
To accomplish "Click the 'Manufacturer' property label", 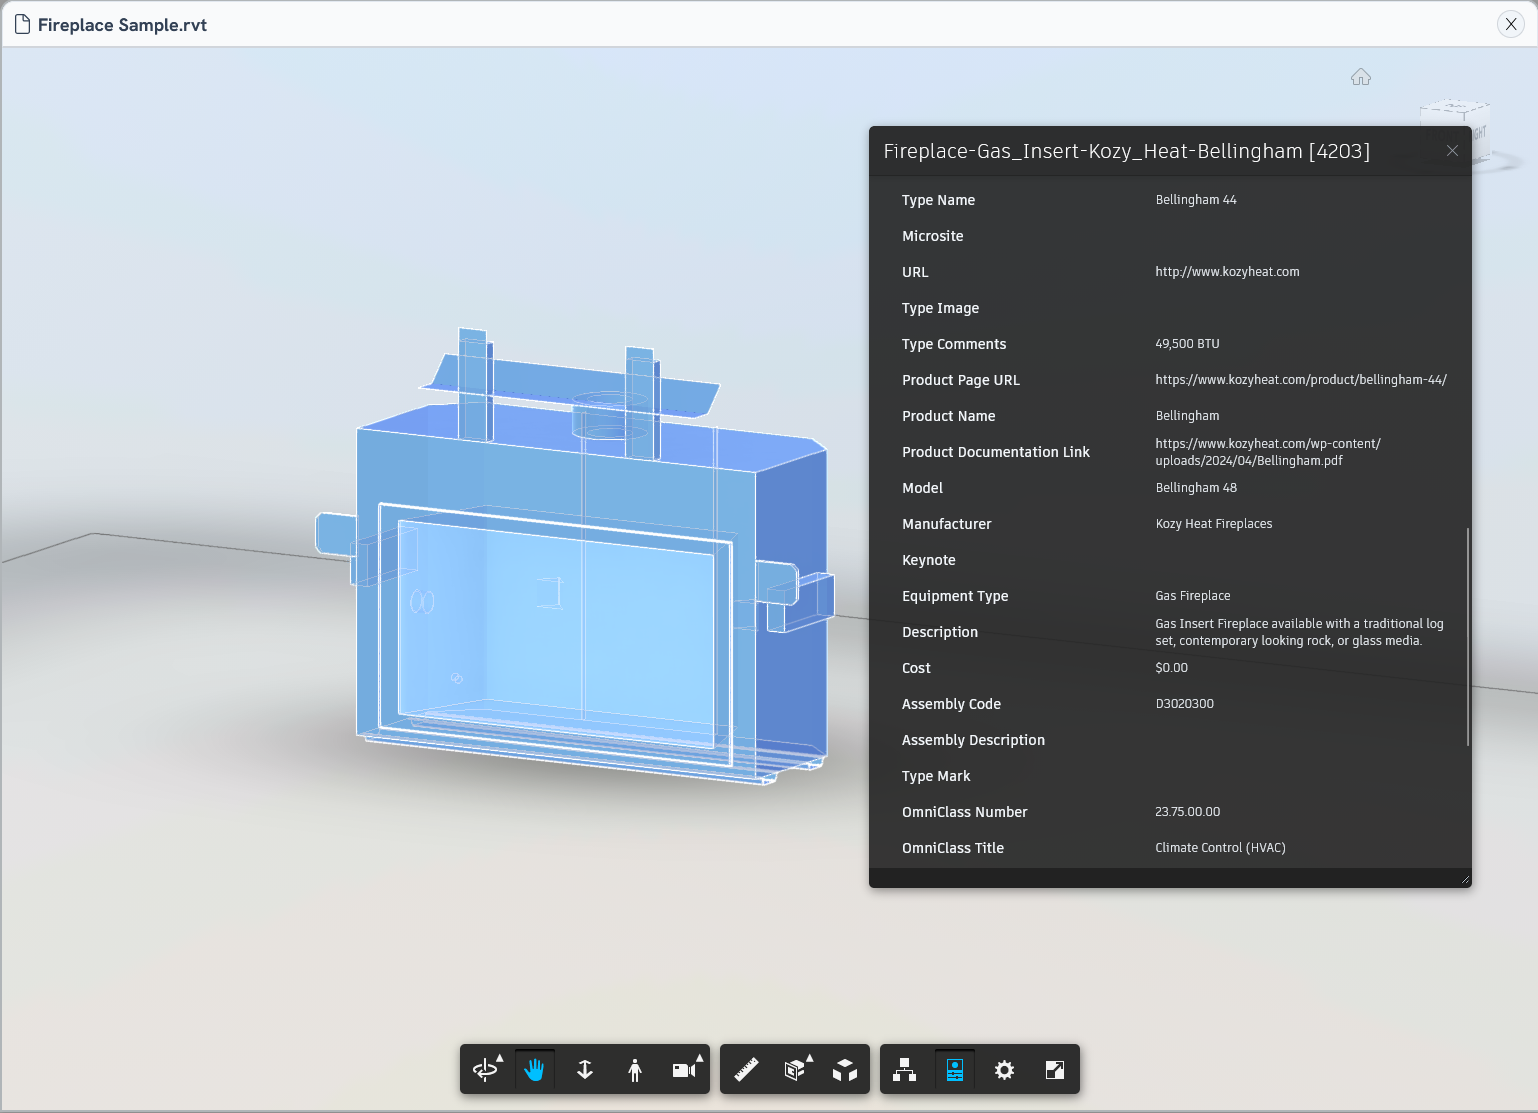I will click(x=947, y=524).
